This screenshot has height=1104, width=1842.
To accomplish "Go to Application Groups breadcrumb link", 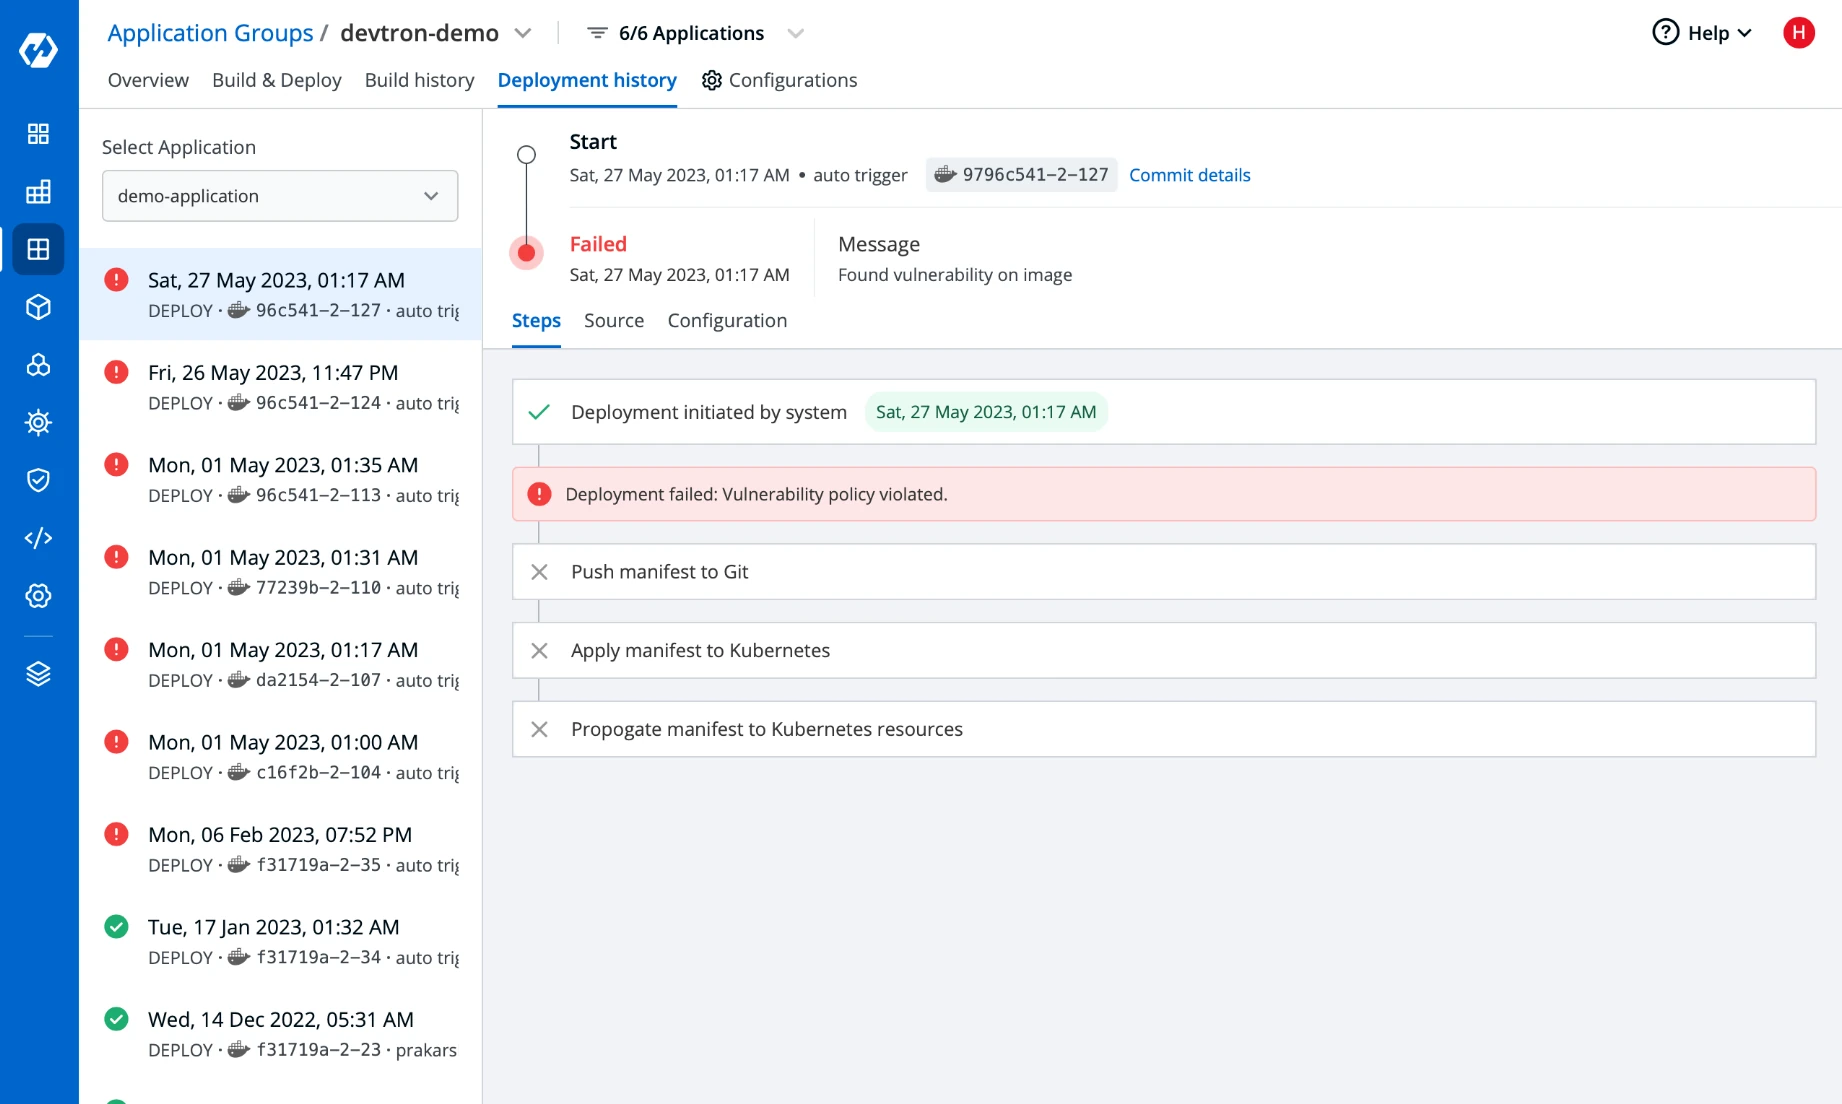I will pyautogui.click(x=210, y=33).
